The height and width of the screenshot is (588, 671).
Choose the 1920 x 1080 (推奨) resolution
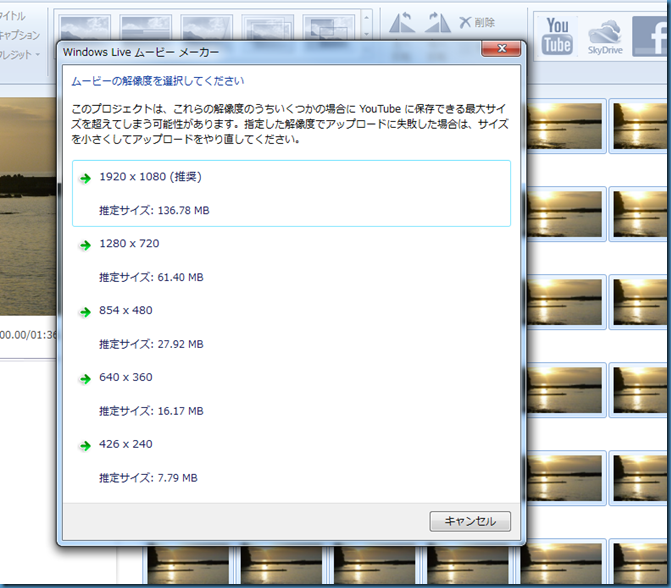pos(291,193)
